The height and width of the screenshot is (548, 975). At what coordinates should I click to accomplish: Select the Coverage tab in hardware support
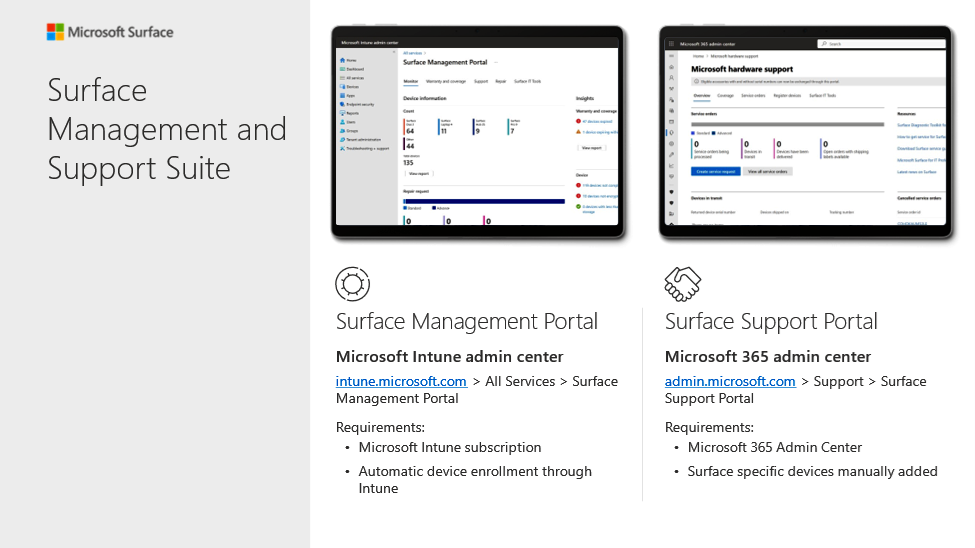coord(725,96)
